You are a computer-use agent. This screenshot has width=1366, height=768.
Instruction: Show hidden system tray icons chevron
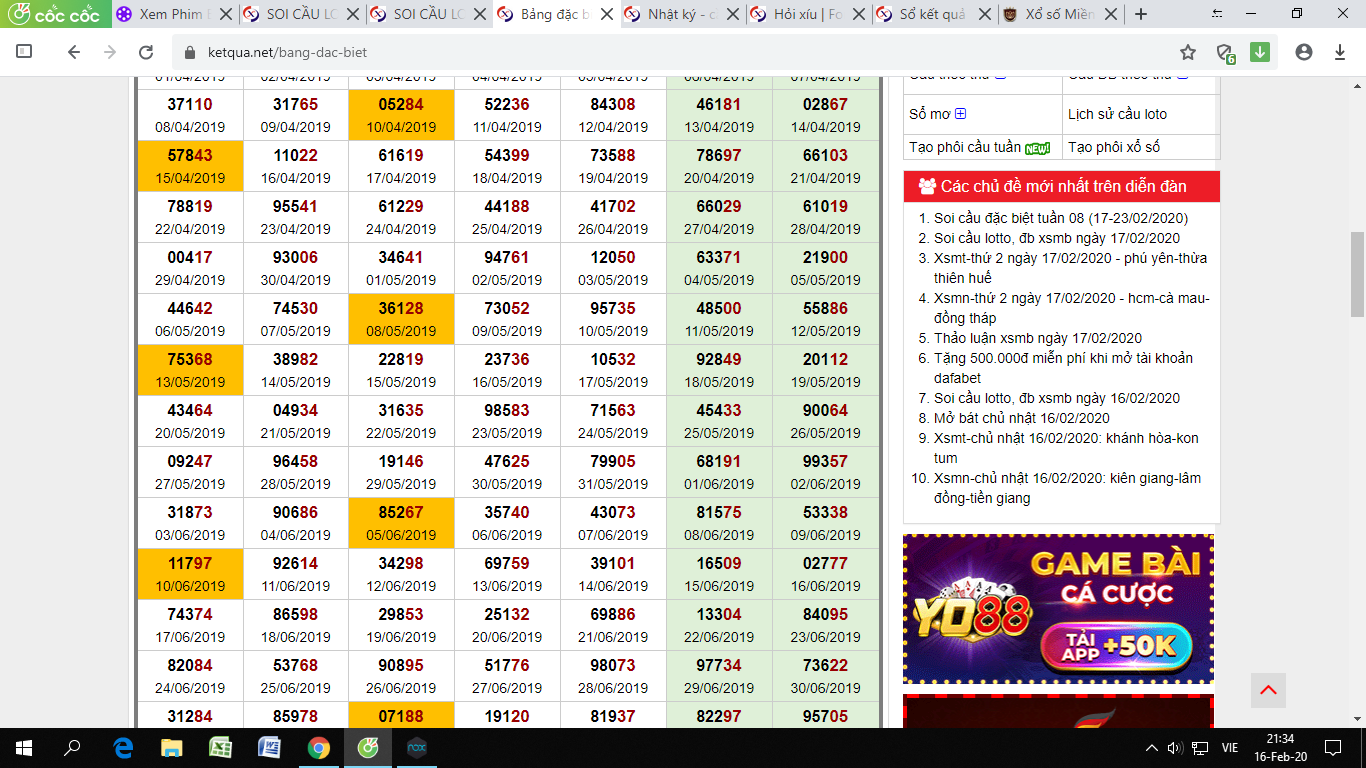coord(1152,747)
